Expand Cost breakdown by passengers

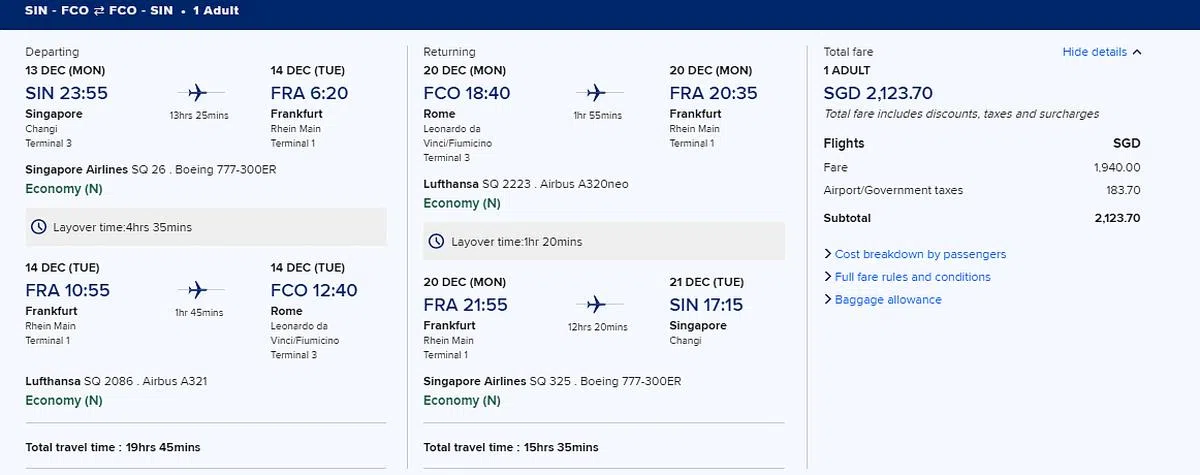point(920,254)
